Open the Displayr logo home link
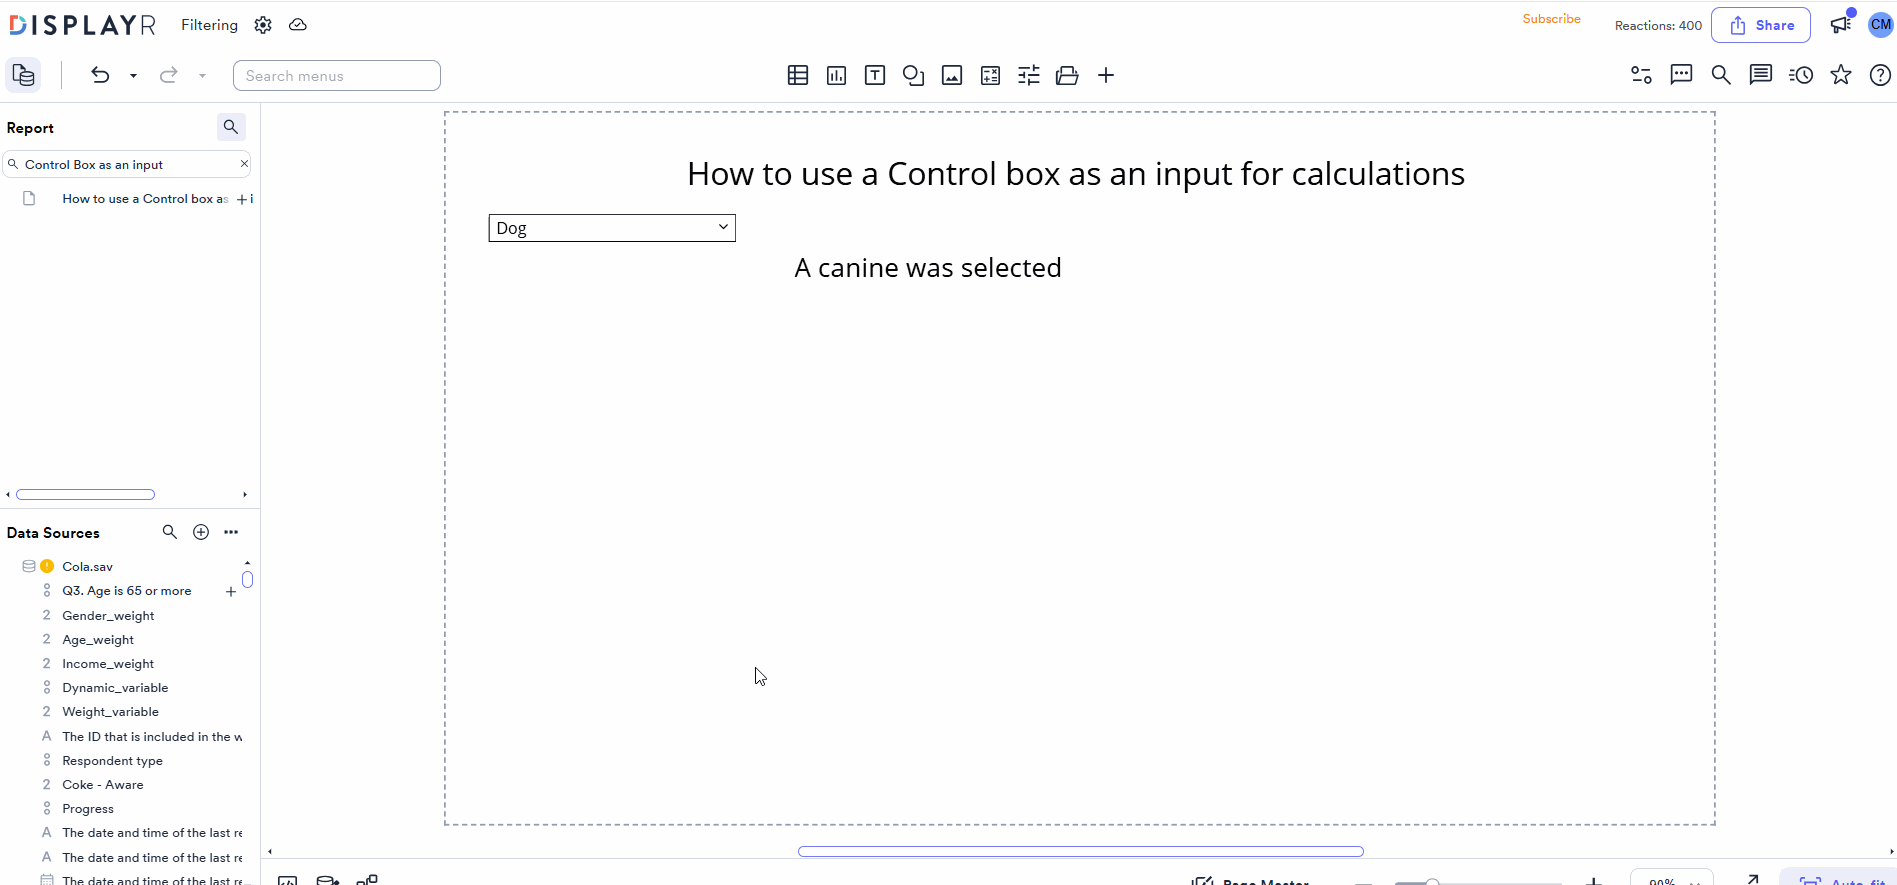The height and width of the screenshot is (885, 1897). pos(83,25)
